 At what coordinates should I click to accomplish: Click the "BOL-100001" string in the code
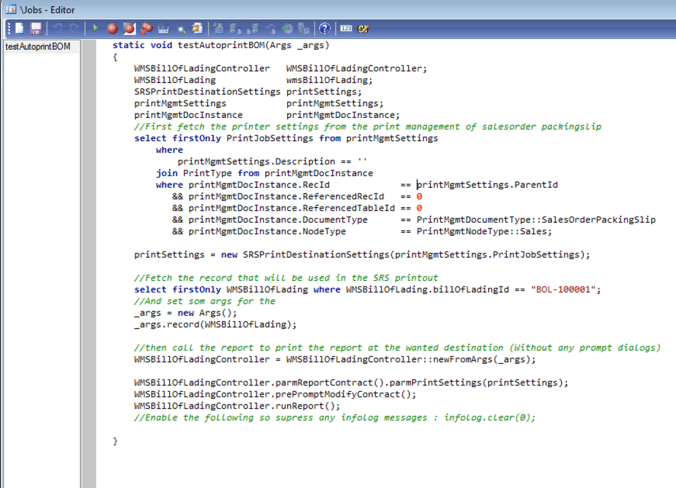563,290
